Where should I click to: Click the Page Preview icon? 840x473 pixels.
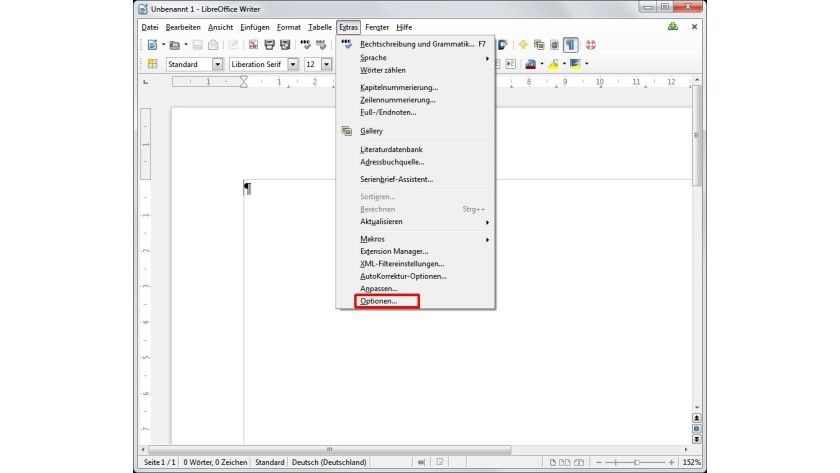[285, 45]
